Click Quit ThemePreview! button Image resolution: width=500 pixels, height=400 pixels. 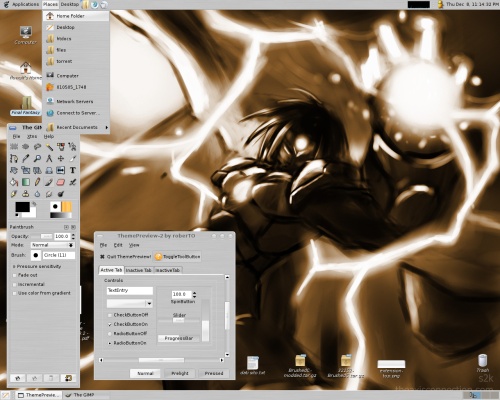click(x=125, y=257)
